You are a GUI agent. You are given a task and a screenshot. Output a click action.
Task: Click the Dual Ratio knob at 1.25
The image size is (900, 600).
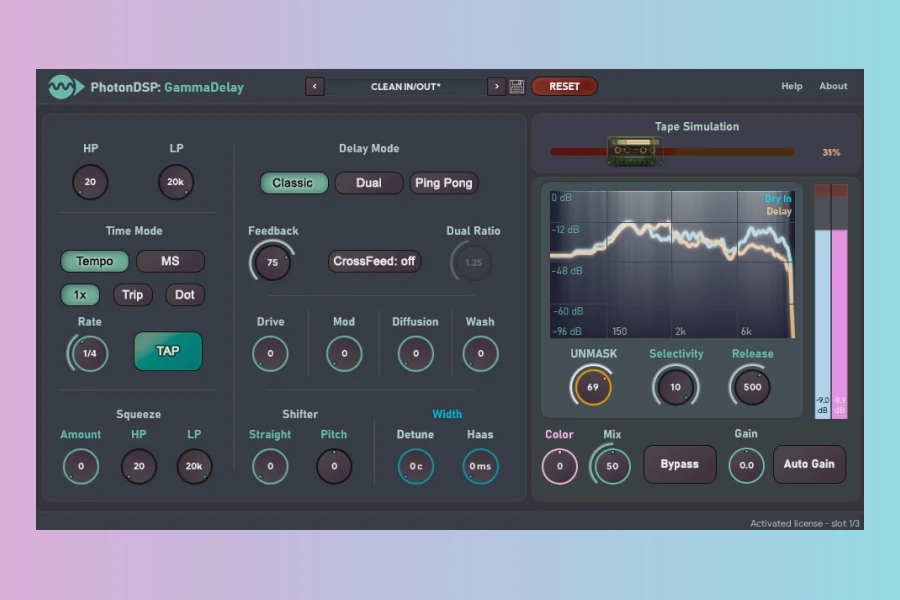click(472, 262)
